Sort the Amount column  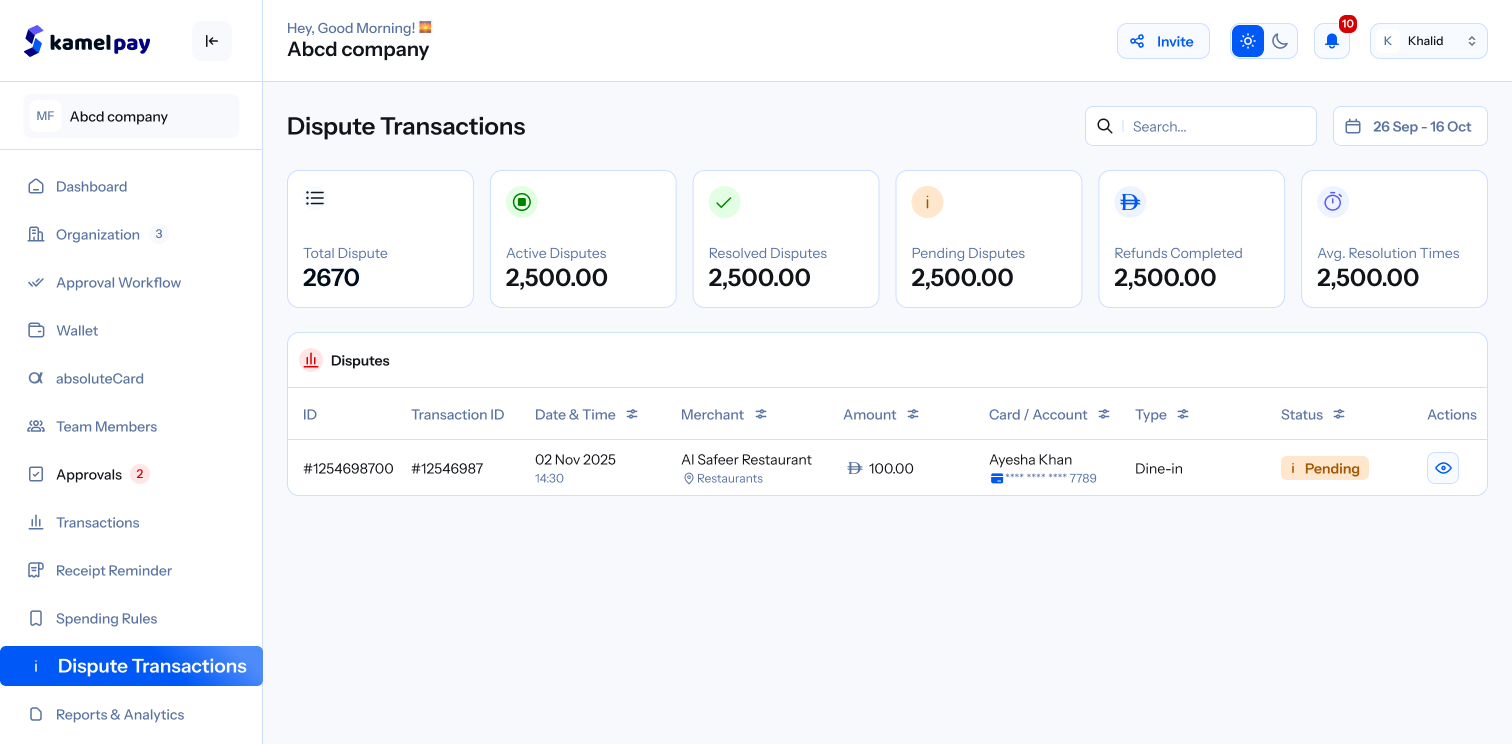tap(912, 414)
